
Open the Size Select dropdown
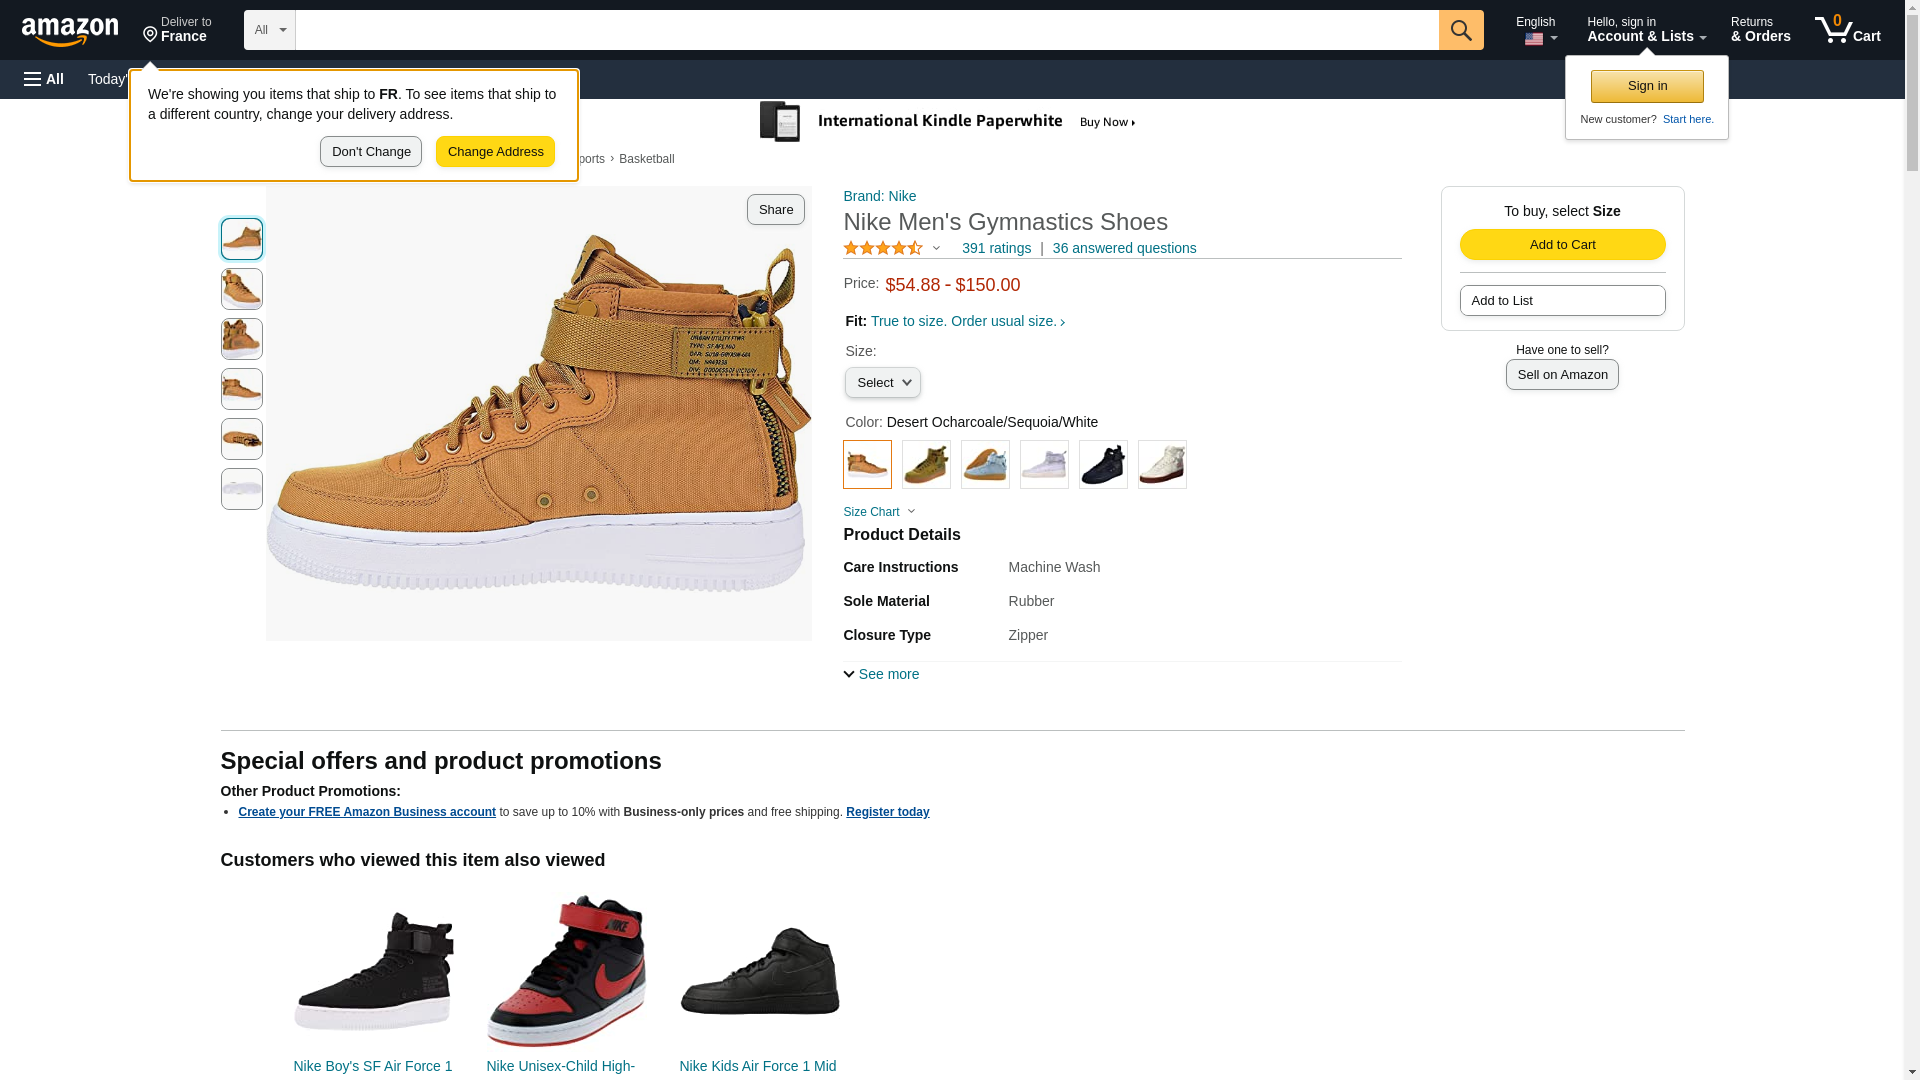pyautogui.click(x=882, y=383)
